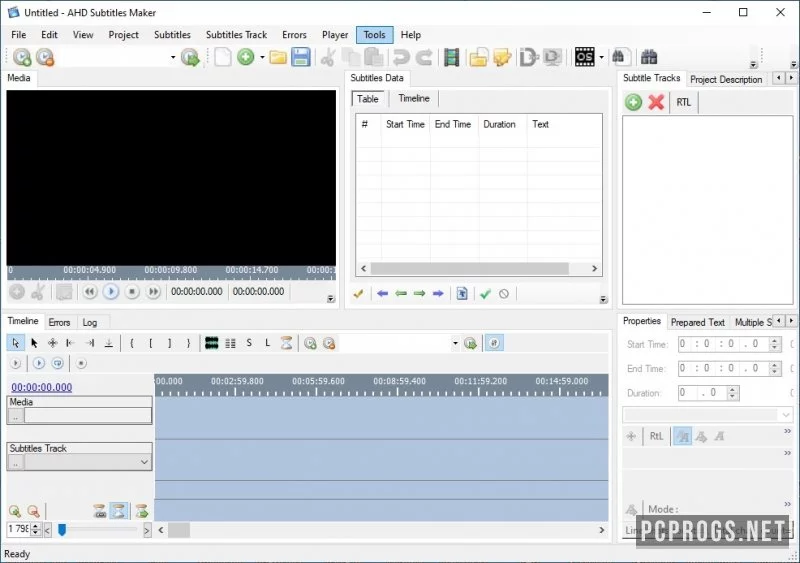Screen dimensions: 800x563
Task: Click the green checkmark under the subtitles table
Action: point(485,293)
